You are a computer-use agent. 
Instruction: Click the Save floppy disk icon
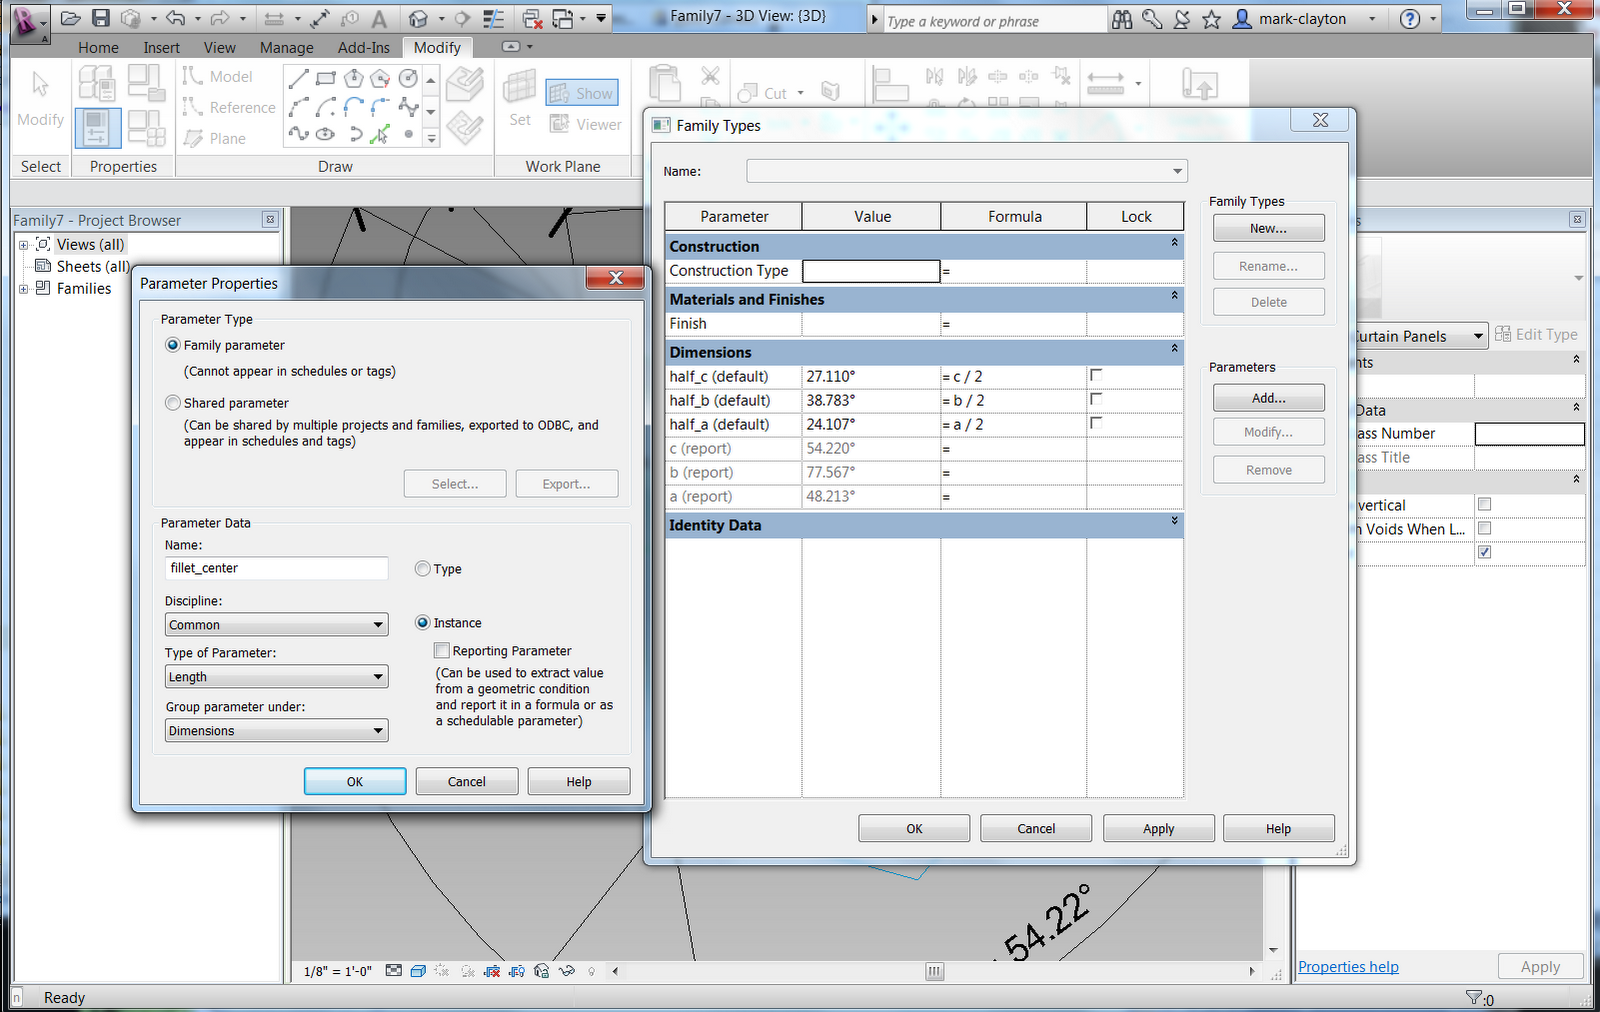(101, 18)
